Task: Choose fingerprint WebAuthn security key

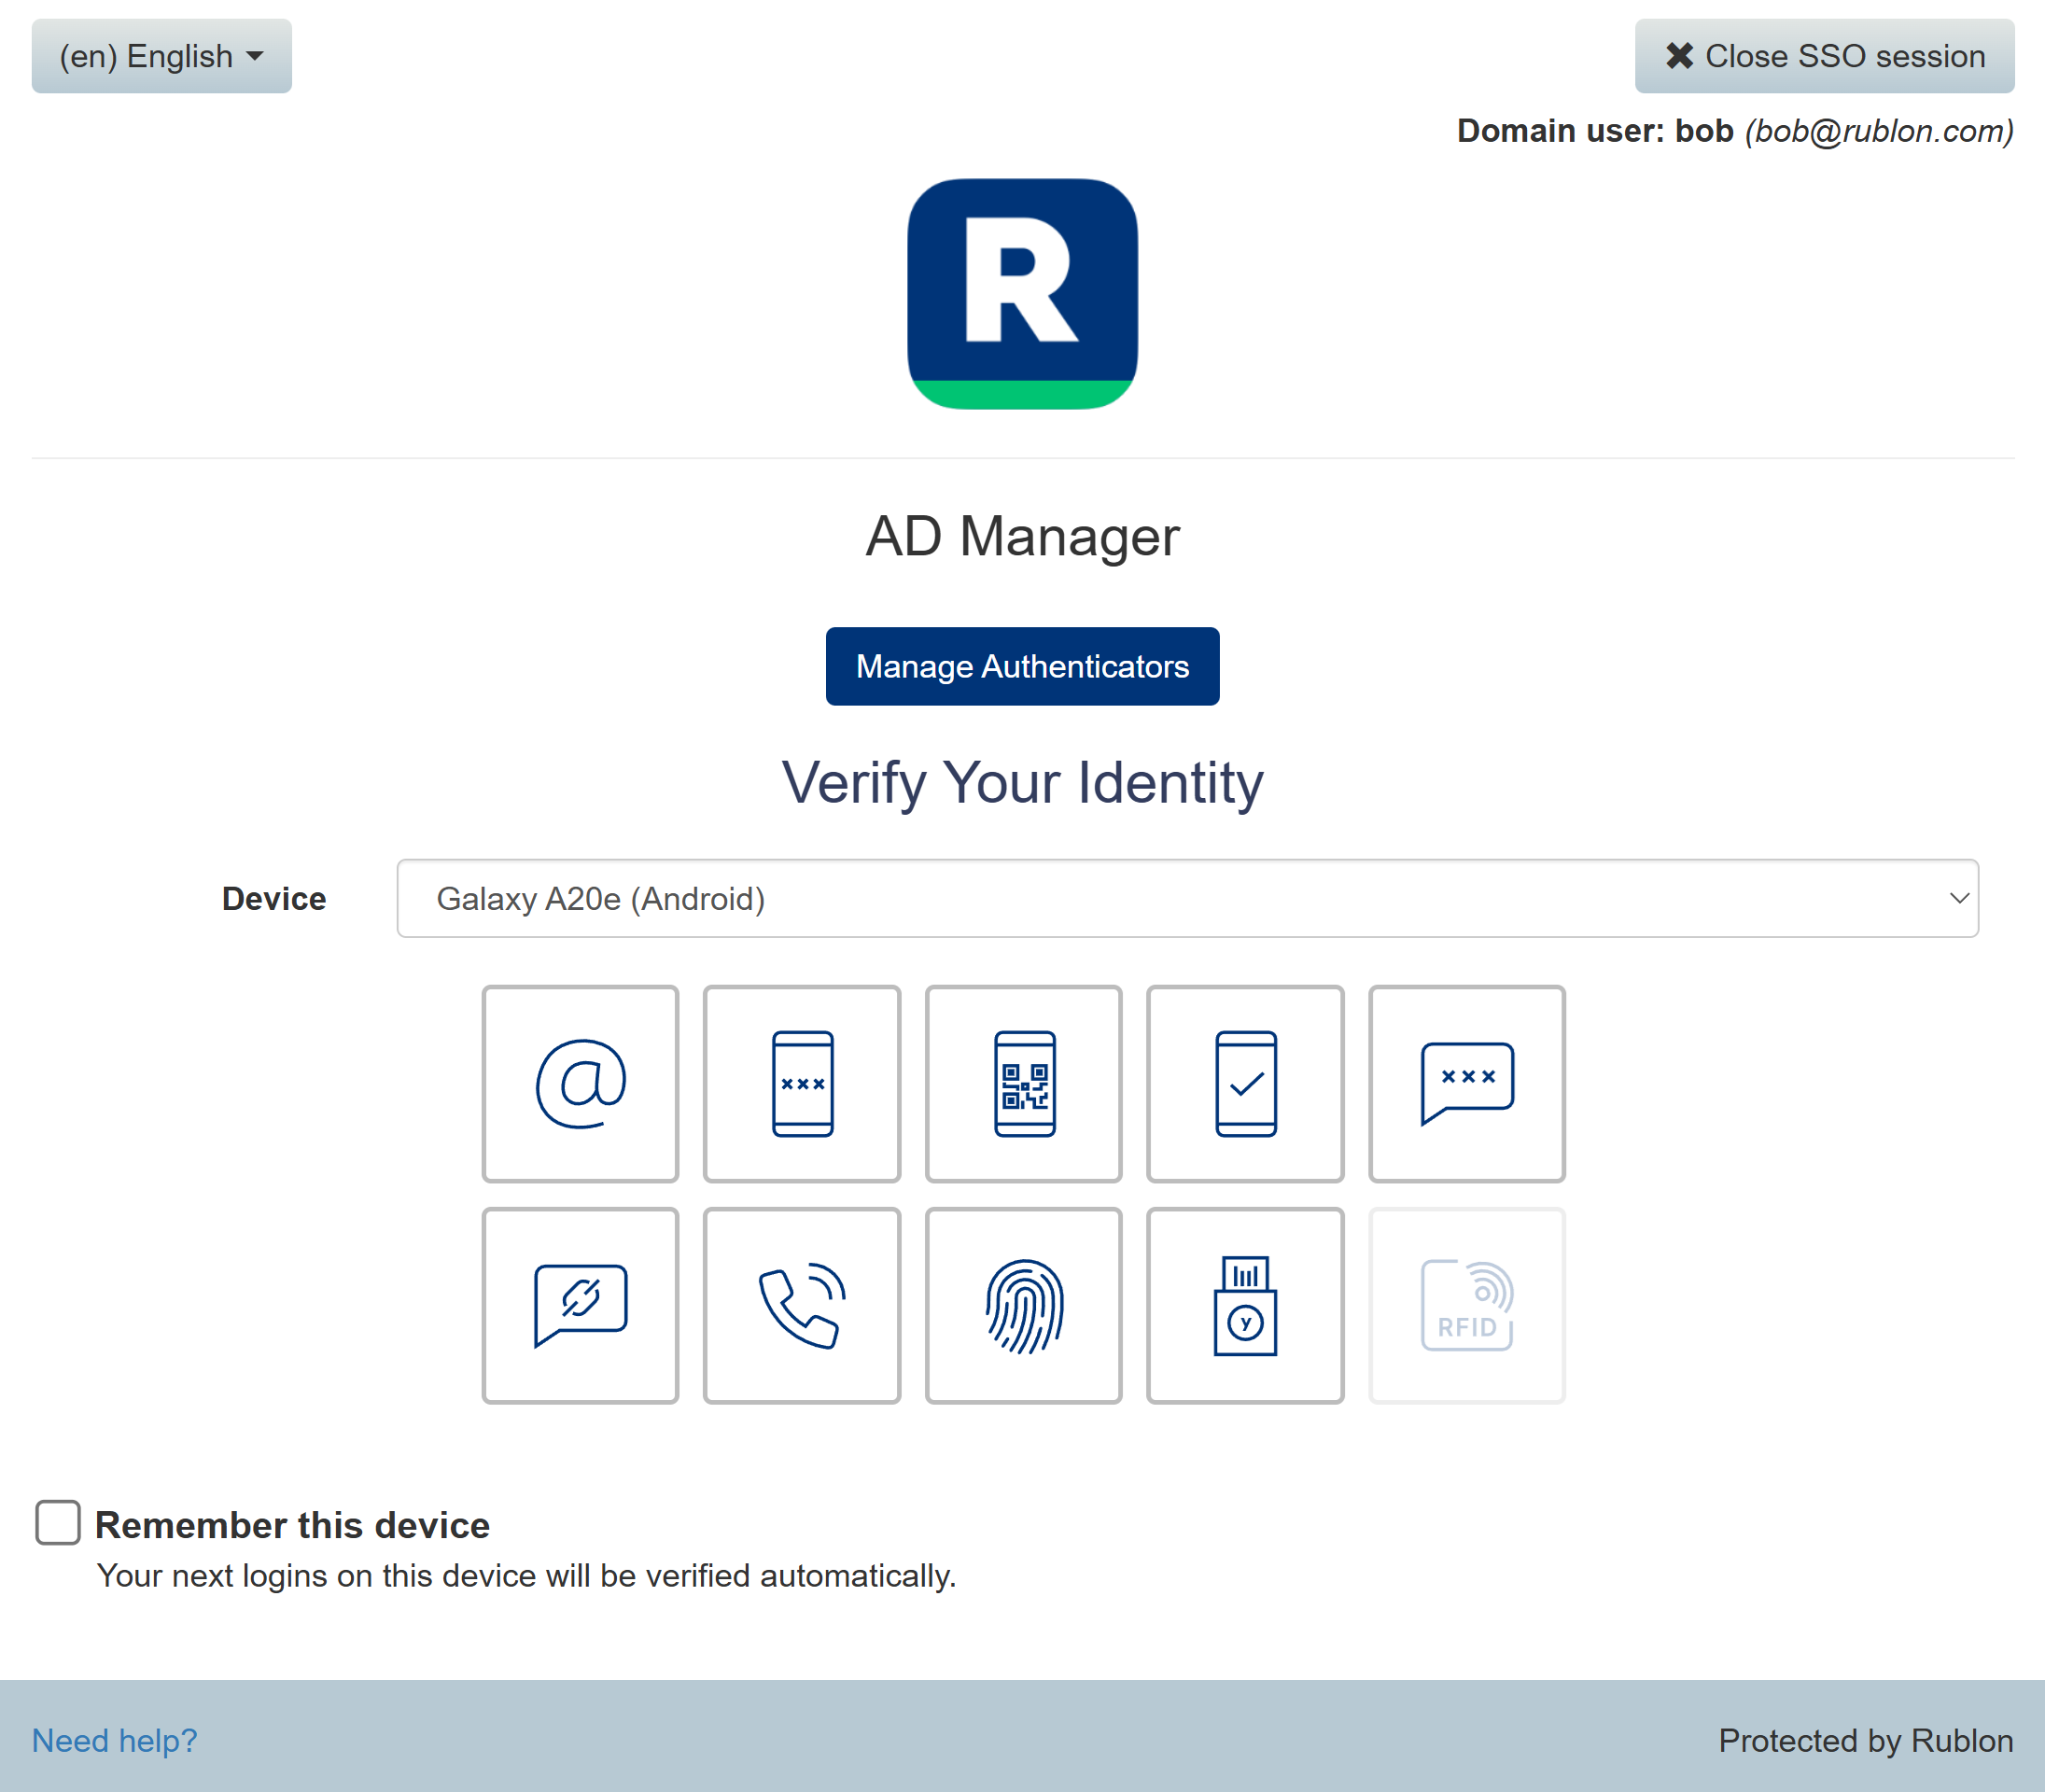Action: tap(1023, 1306)
